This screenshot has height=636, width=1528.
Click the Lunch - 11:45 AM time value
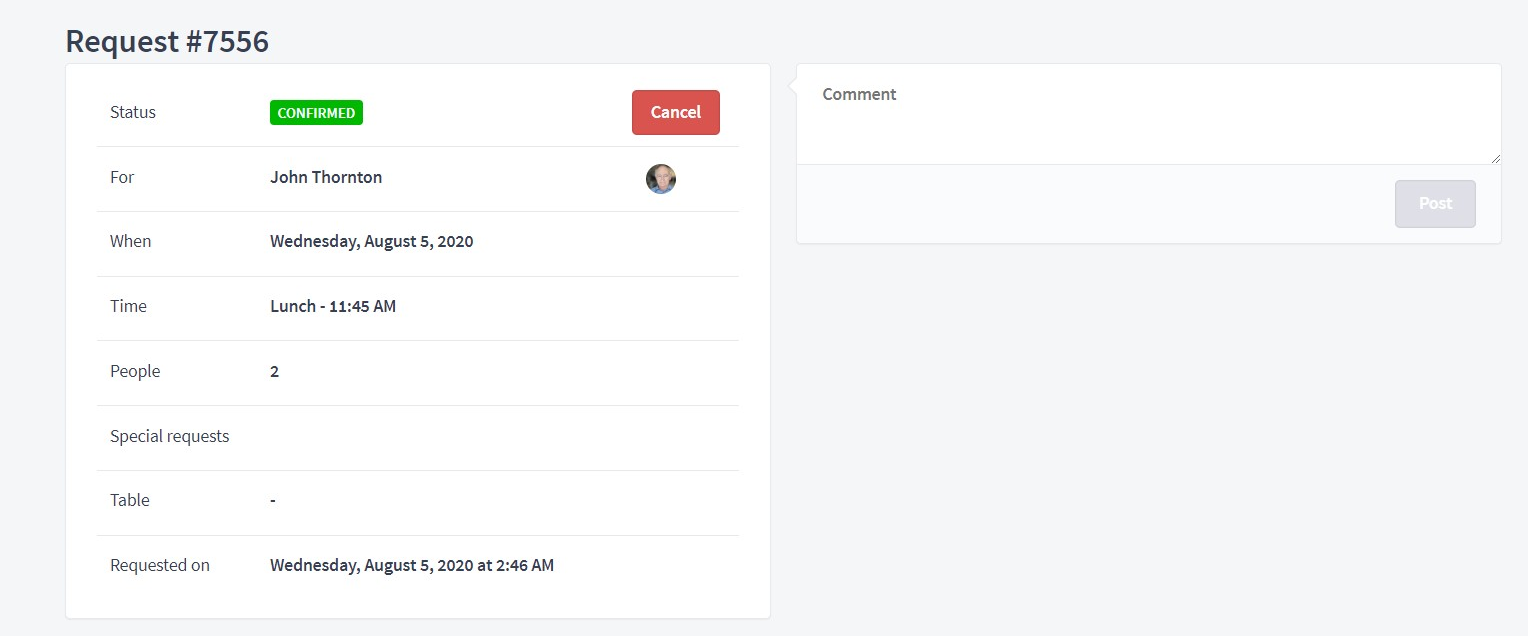(333, 306)
